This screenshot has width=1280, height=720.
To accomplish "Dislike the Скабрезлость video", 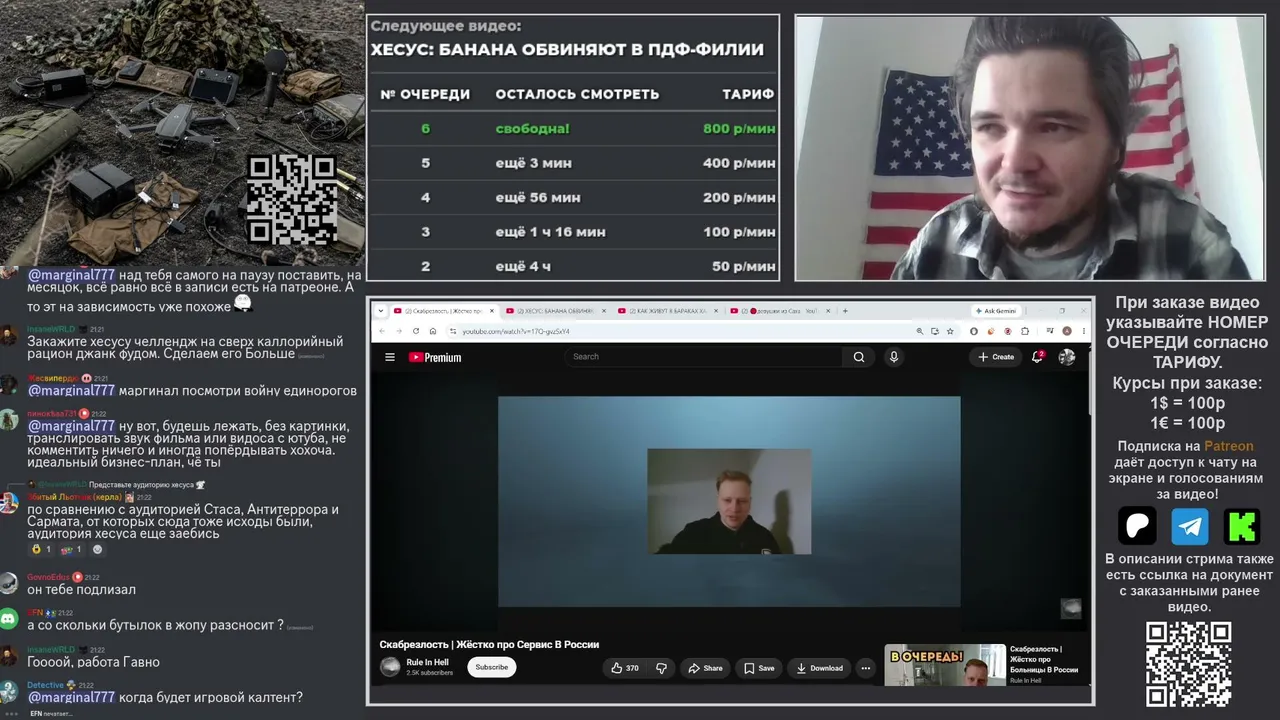I will (661, 668).
